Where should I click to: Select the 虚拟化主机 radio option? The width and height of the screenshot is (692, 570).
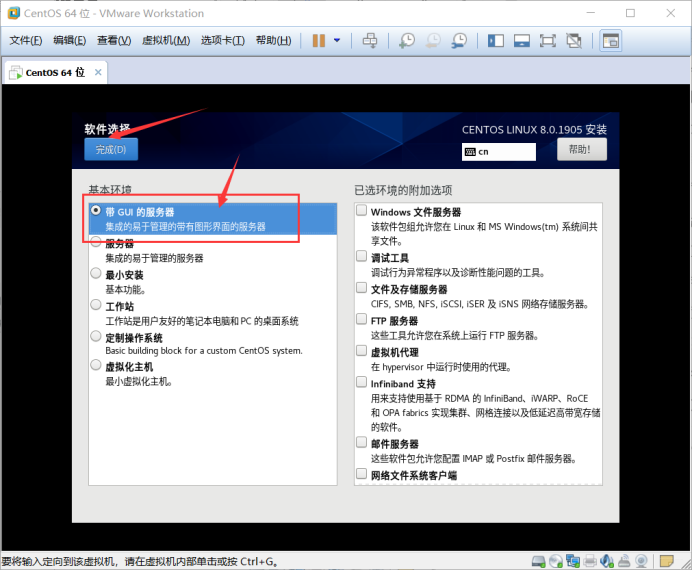[95, 365]
